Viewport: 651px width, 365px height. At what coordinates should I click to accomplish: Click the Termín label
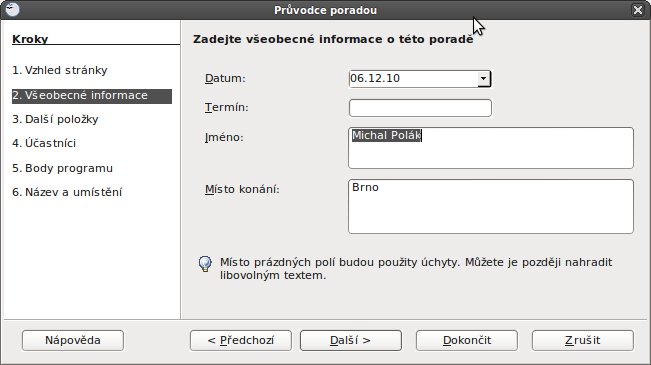227,108
